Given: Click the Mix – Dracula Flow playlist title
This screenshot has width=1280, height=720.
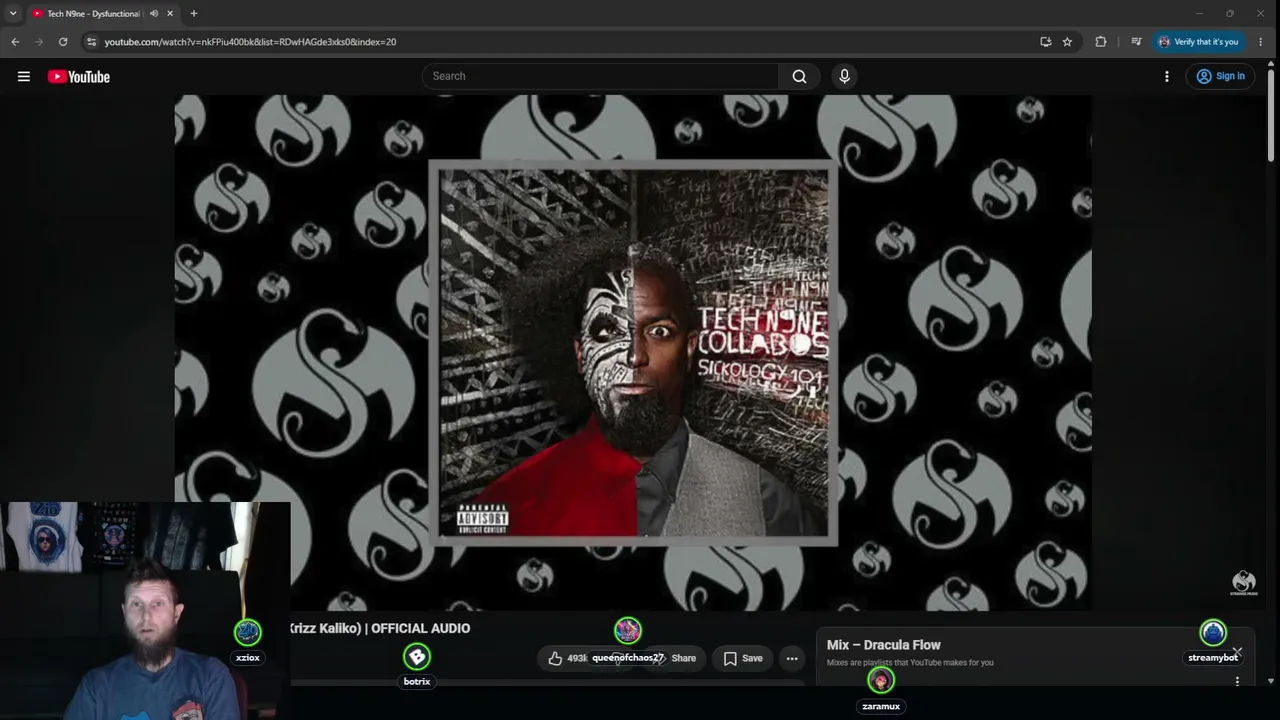Looking at the screenshot, I should pos(883,645).
